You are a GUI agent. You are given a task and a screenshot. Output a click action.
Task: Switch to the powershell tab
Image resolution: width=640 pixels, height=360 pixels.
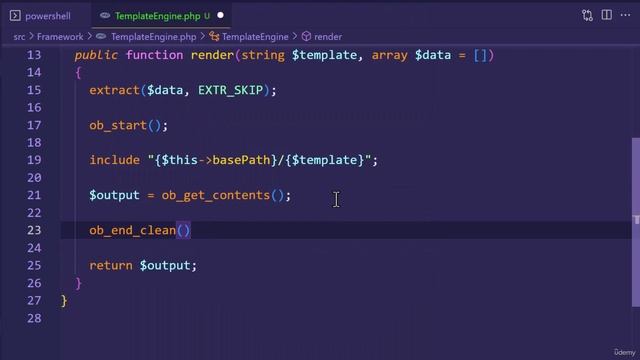coord(40,16)
